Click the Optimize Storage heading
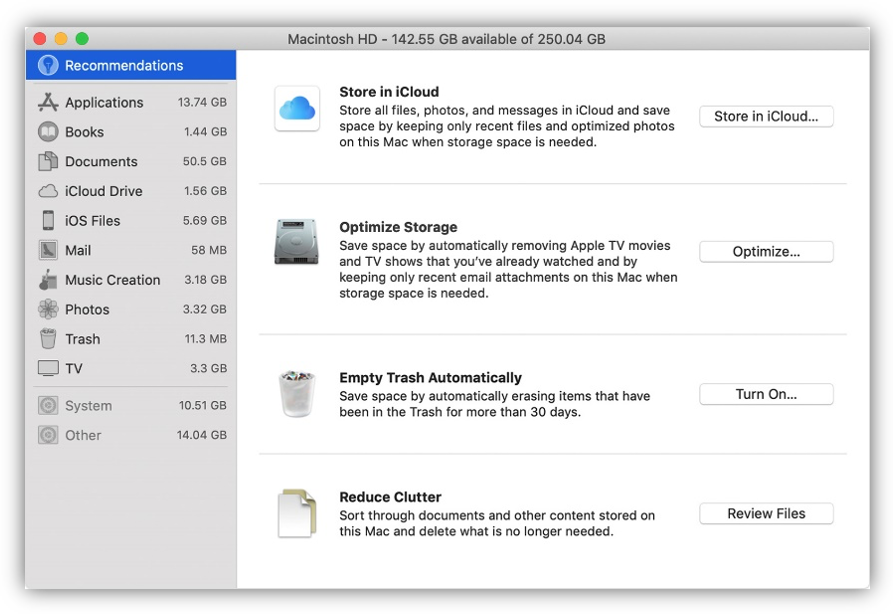 click(398, 227)
